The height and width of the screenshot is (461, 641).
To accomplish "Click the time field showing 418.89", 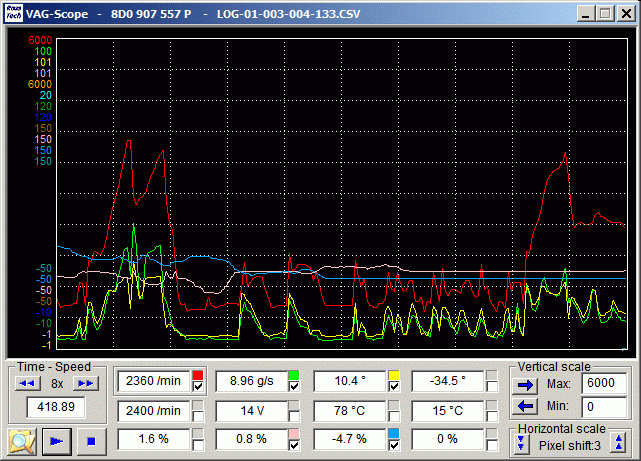I will coord(56,407).
